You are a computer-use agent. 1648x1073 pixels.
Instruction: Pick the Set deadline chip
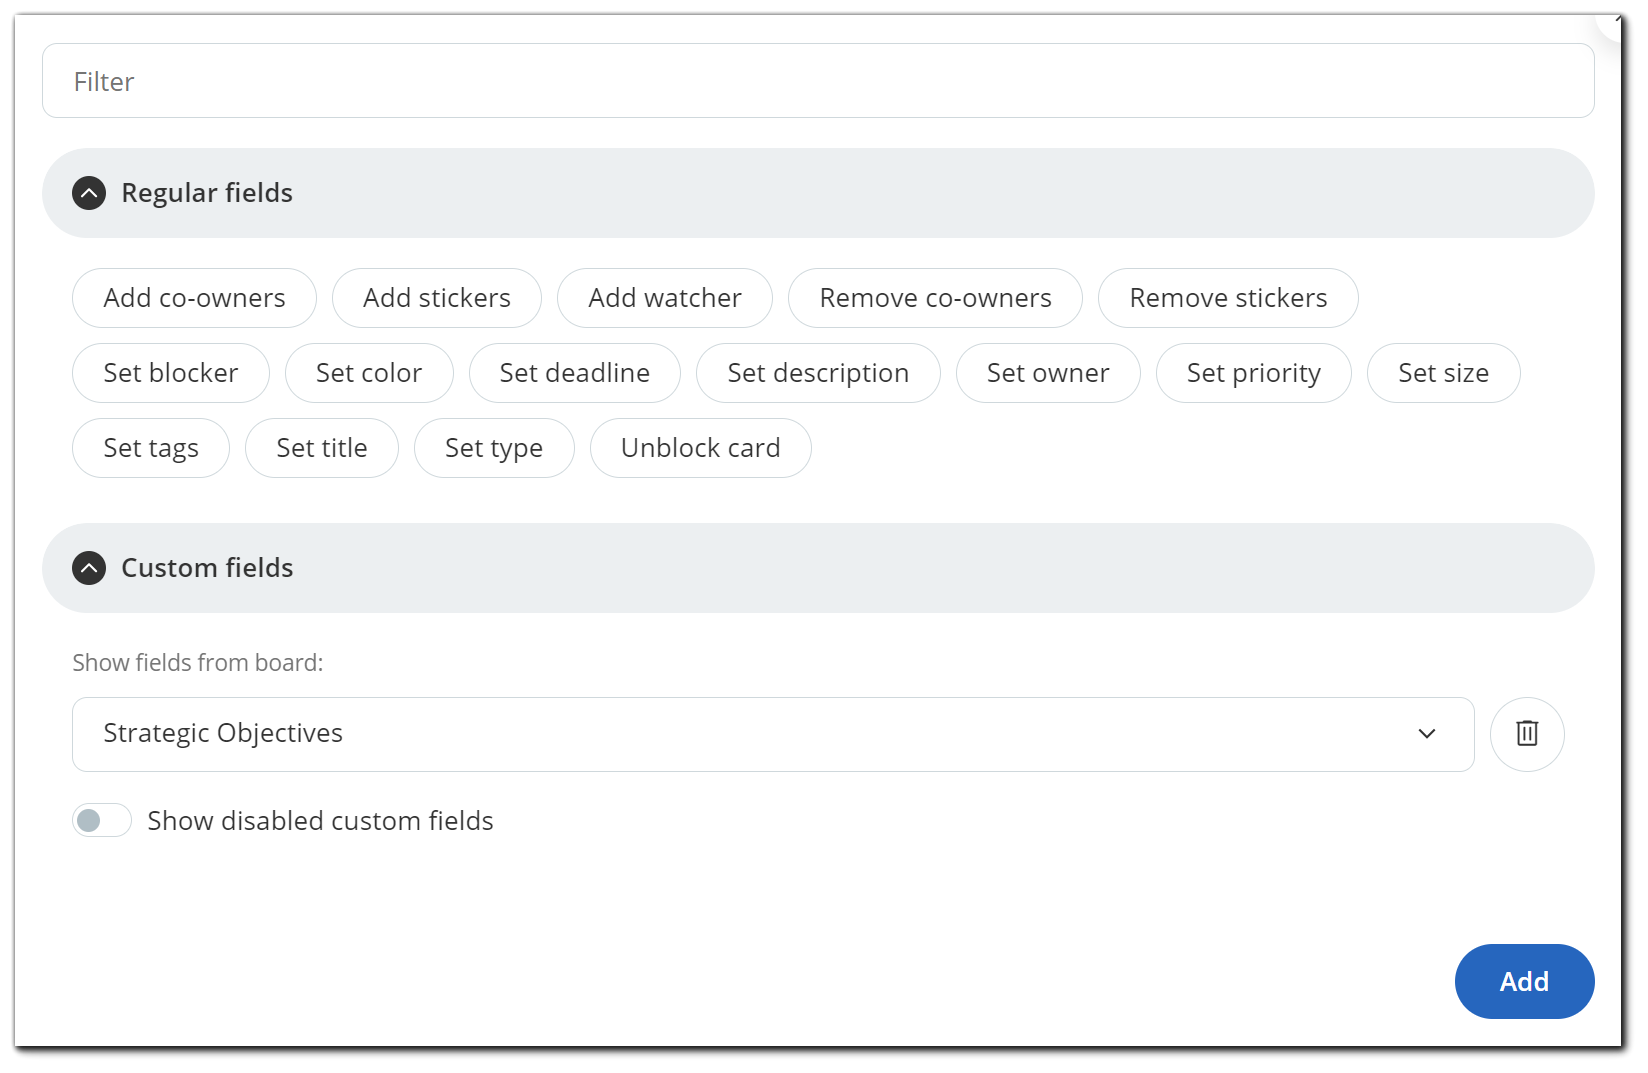pos(574,373)
